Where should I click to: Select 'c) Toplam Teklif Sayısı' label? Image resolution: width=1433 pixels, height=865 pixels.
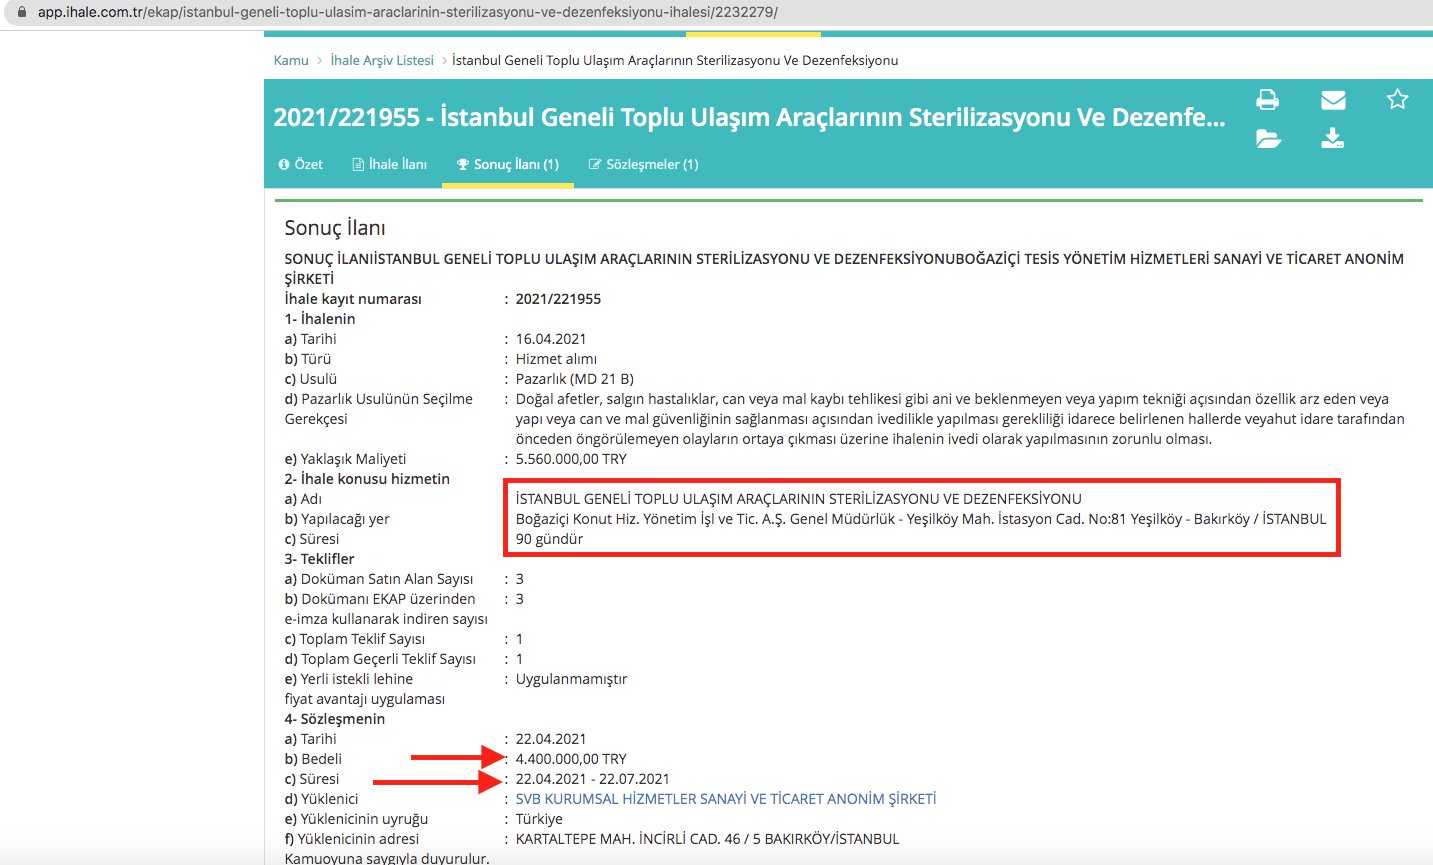[355, 639]
